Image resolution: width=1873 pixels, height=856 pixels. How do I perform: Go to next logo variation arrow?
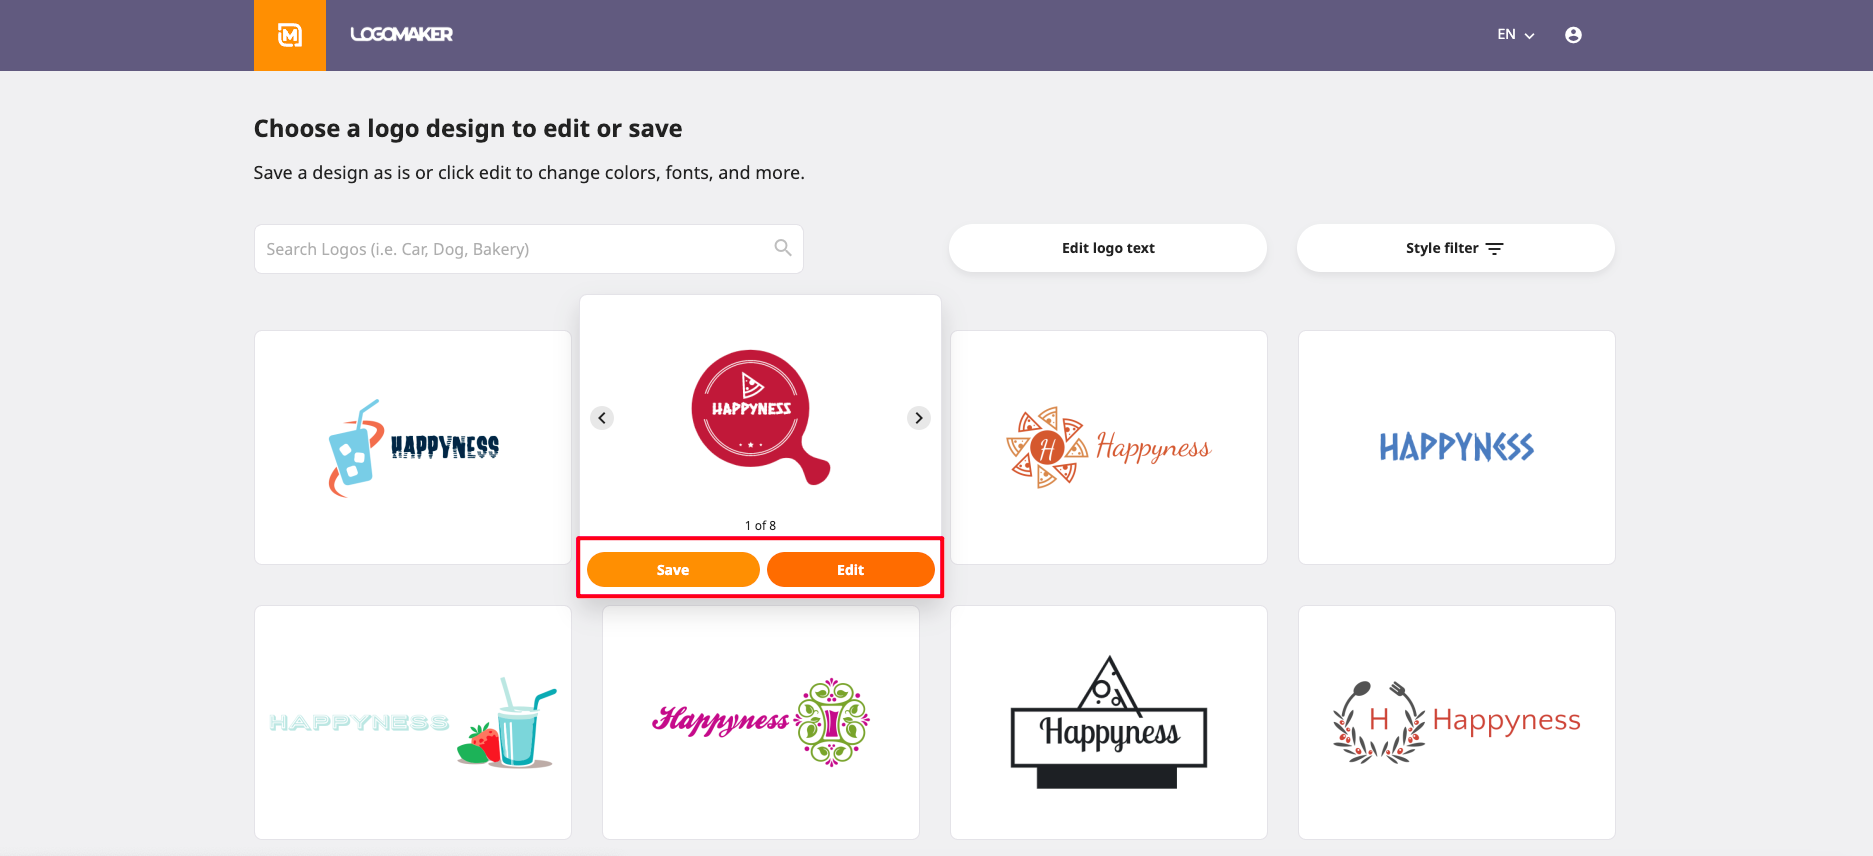(x=919, y=418)
